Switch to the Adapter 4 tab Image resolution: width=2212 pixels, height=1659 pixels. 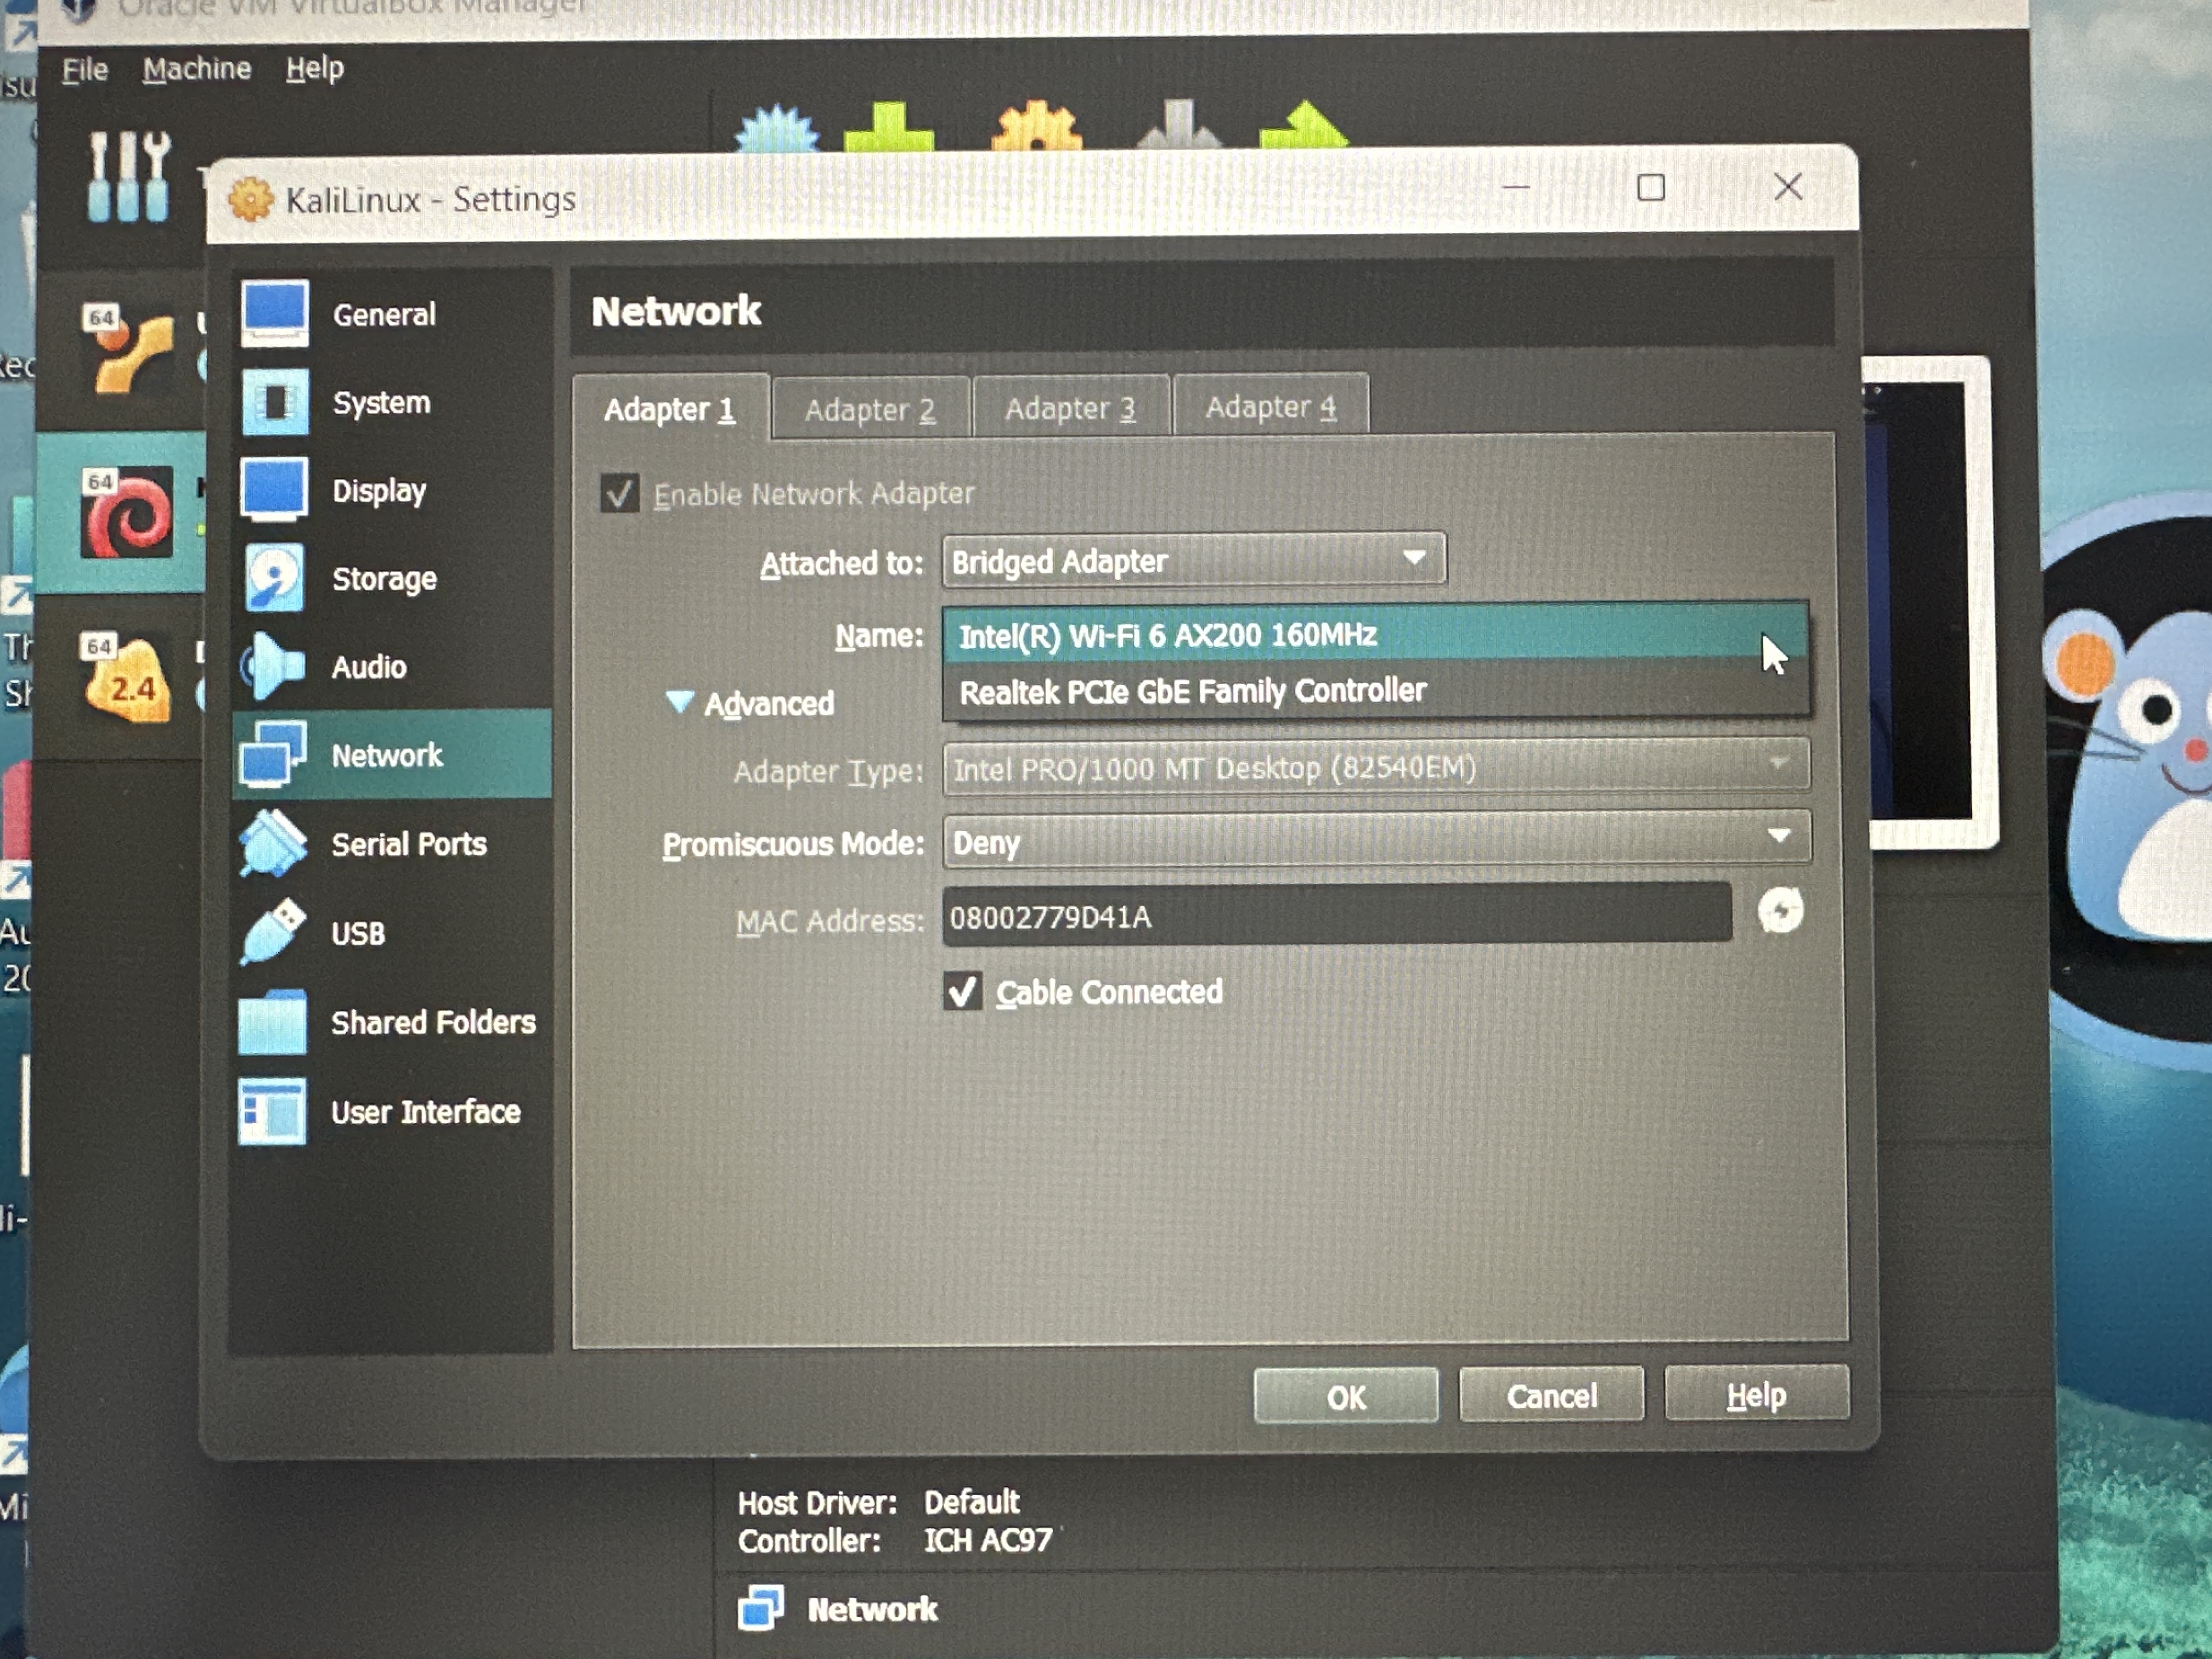coord(1270,406)
